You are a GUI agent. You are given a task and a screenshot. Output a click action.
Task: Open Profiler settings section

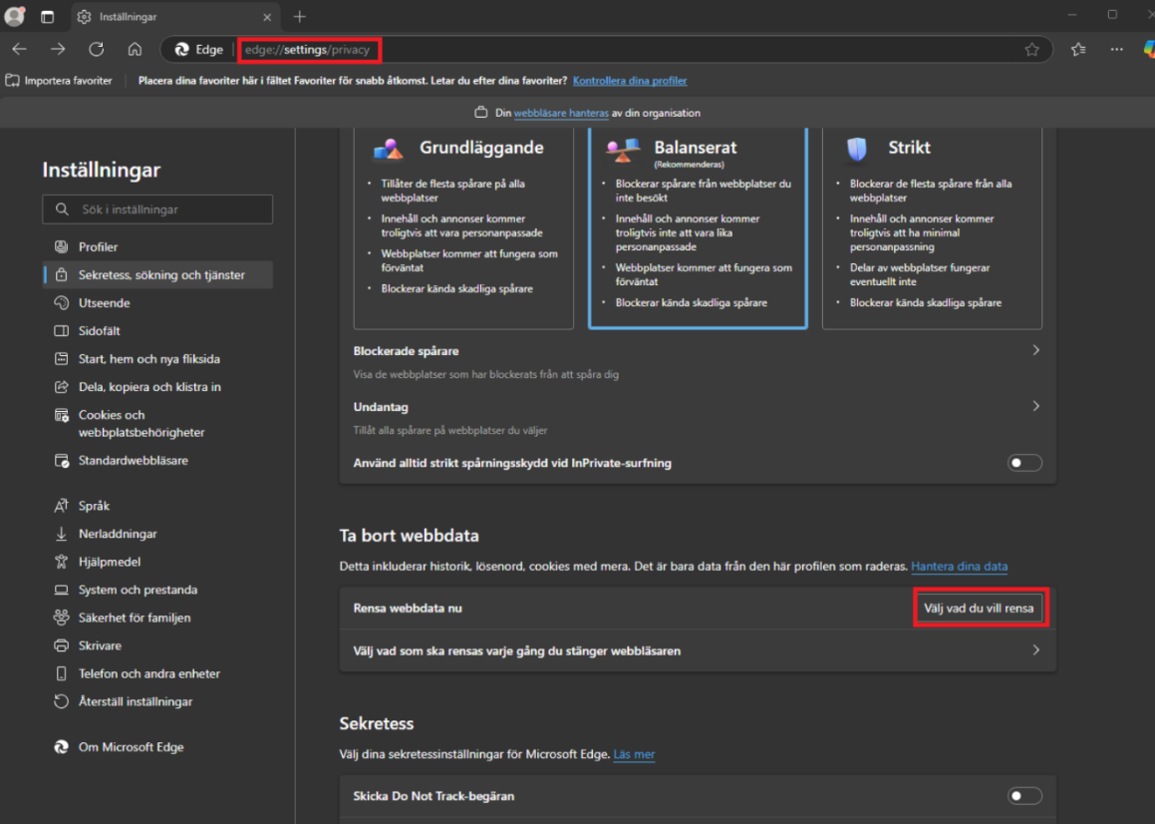[x=158, y=247]
